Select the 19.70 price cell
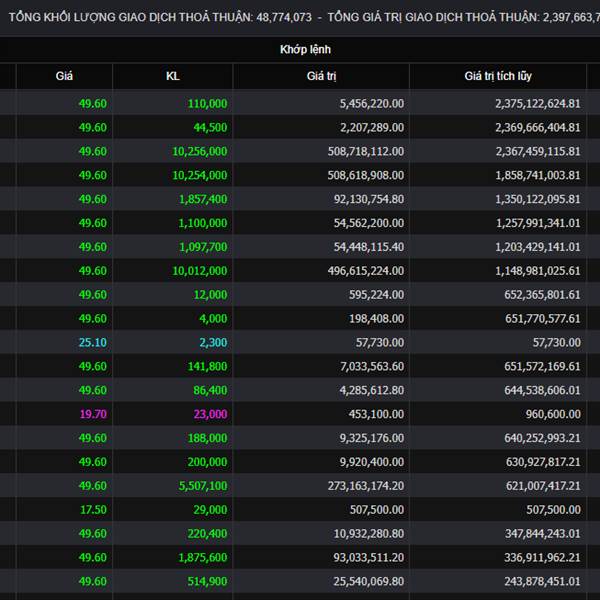 [x=64, y=414]
